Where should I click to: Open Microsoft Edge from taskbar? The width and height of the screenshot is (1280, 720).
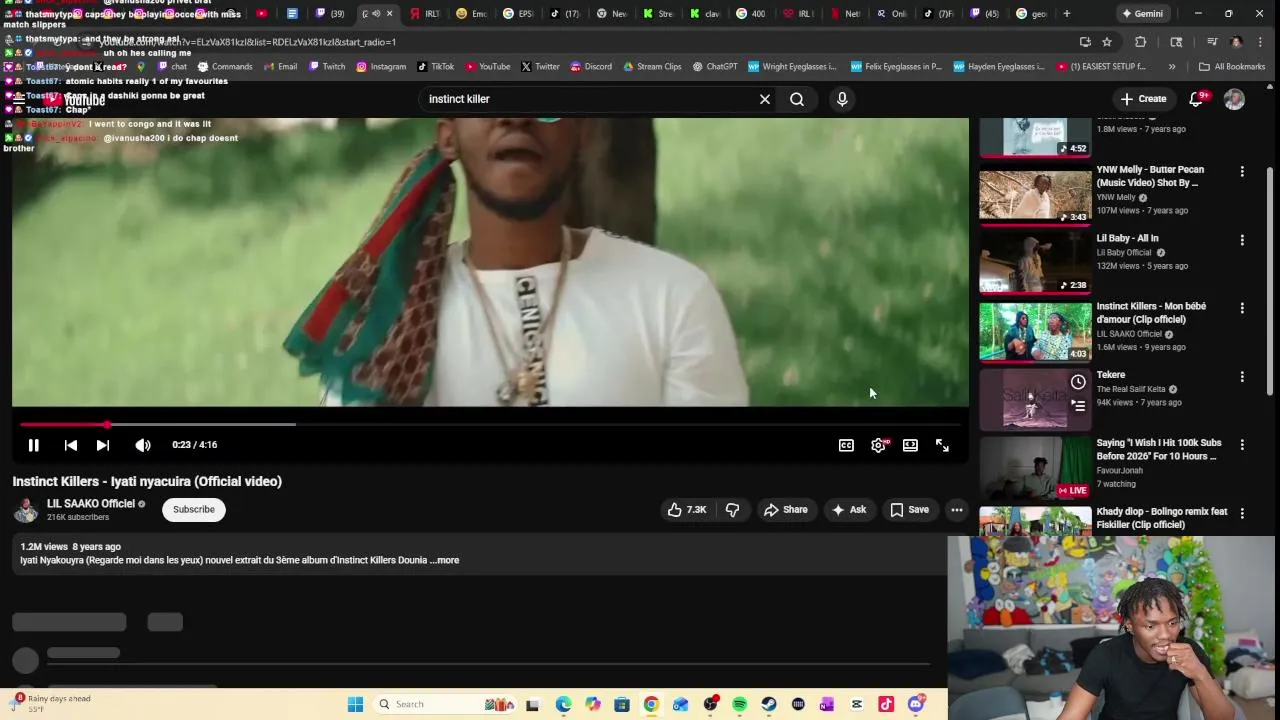[x=563, y=704]
